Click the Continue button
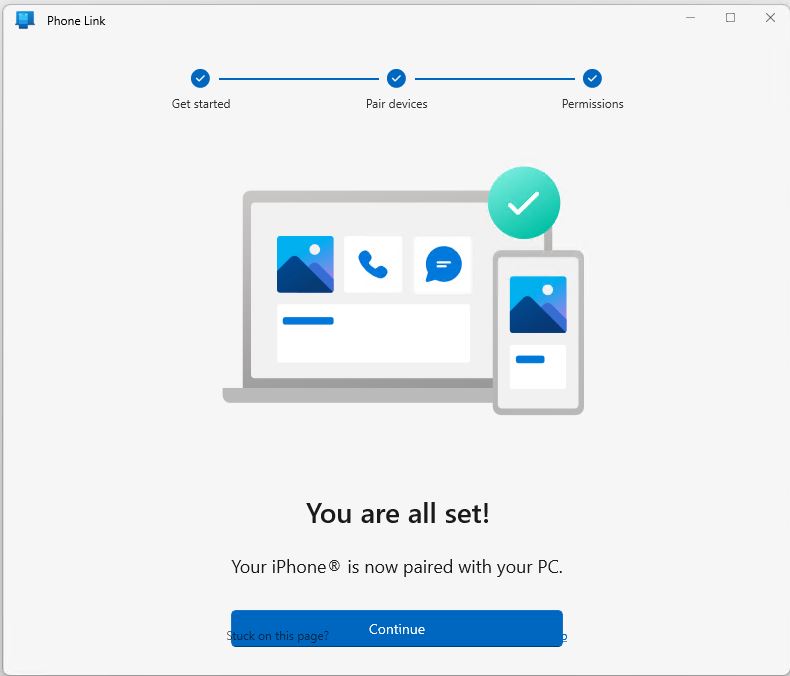The height and width of the screenshot is (676, 790). (396, 628)
